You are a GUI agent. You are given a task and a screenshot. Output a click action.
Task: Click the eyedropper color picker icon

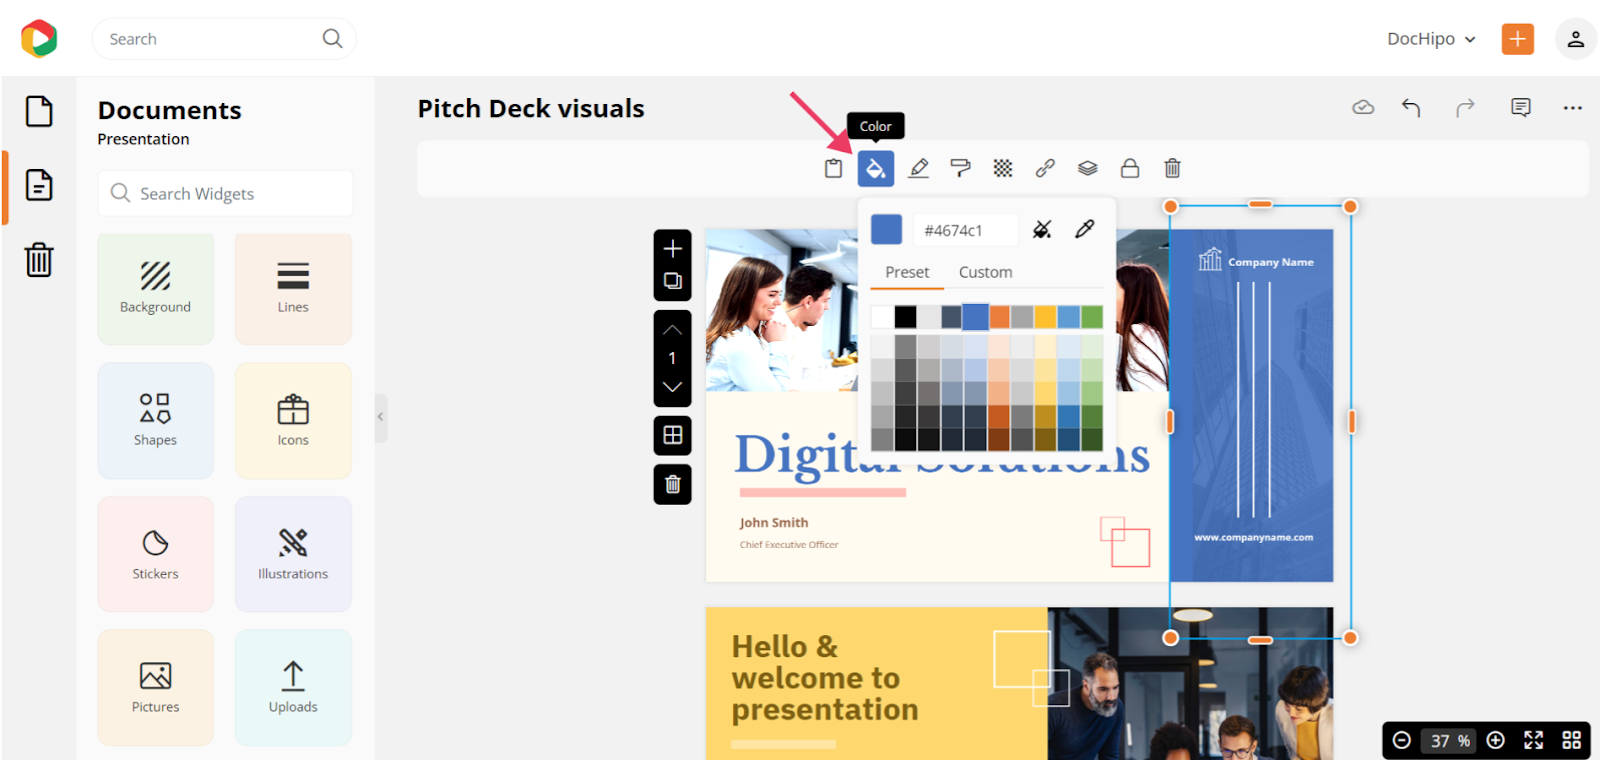click(1084, 230)
